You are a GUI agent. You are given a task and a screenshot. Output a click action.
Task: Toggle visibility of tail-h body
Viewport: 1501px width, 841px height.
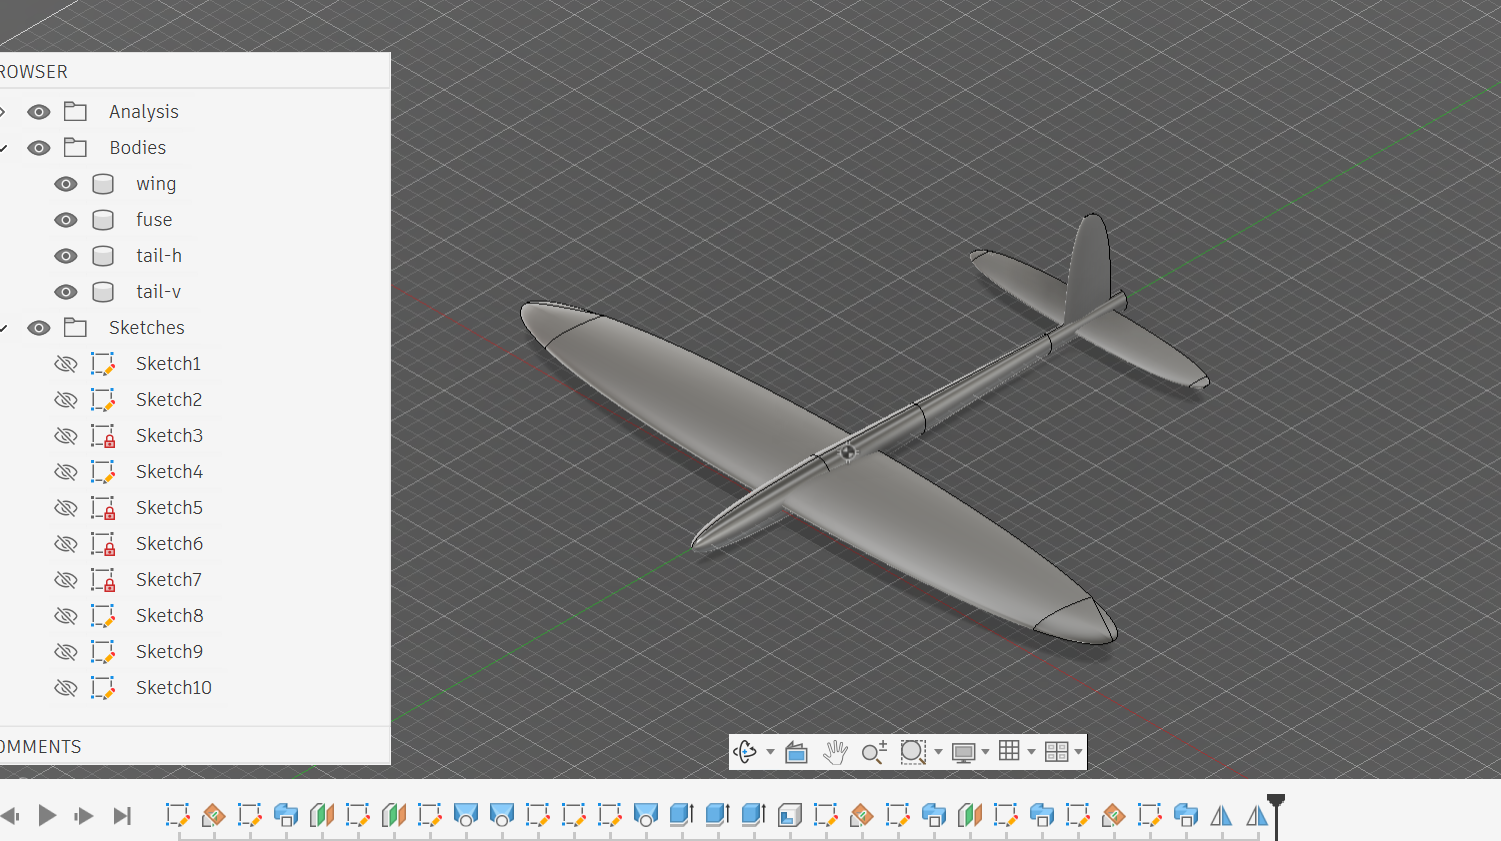coord(66,256)
